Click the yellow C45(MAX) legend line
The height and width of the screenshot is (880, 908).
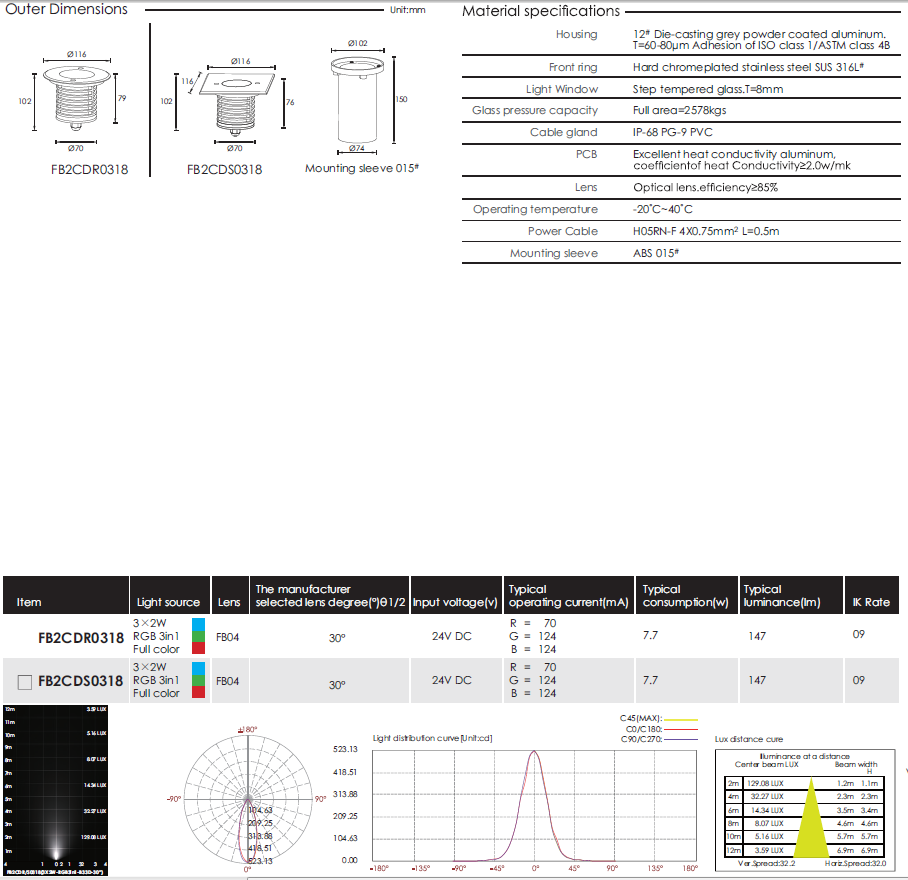pyautogui.click(x=679, y=718)
